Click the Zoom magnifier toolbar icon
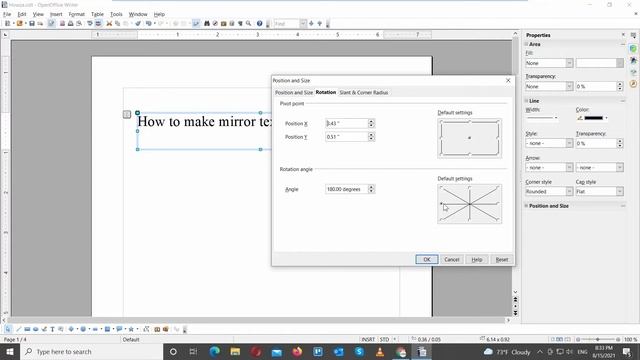 tap(248, 24)
